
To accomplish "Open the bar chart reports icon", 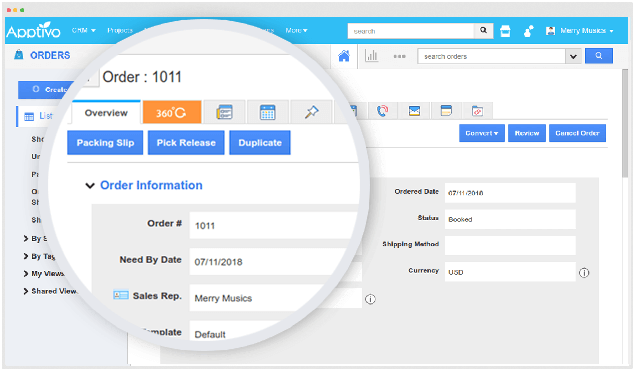I will pyautogui.click(x=371, y=56).
